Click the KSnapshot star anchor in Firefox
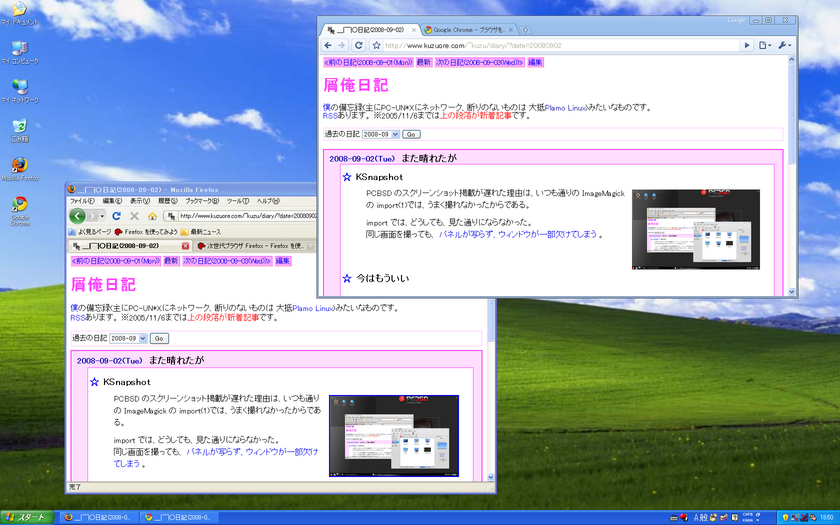The image size is (840, 525). point(94,382)
